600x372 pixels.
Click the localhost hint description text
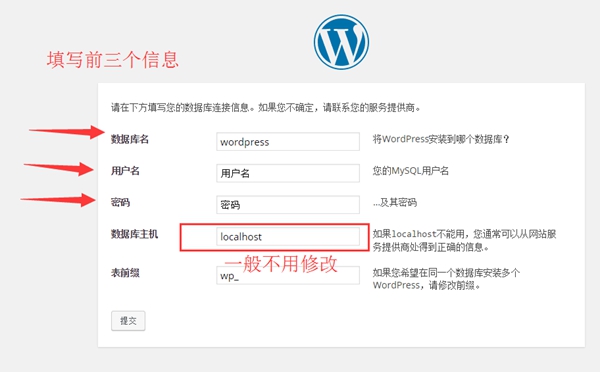pyautogui.click(x=465, y=240)
